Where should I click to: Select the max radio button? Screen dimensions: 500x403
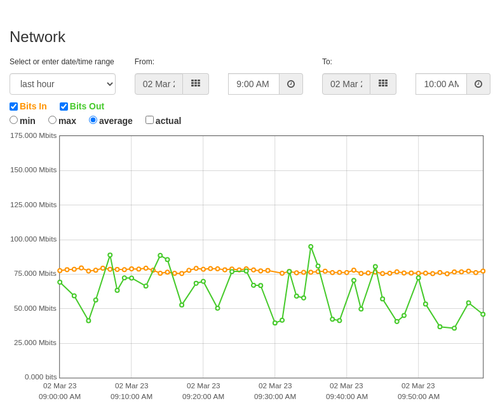(x=52, y=120)
